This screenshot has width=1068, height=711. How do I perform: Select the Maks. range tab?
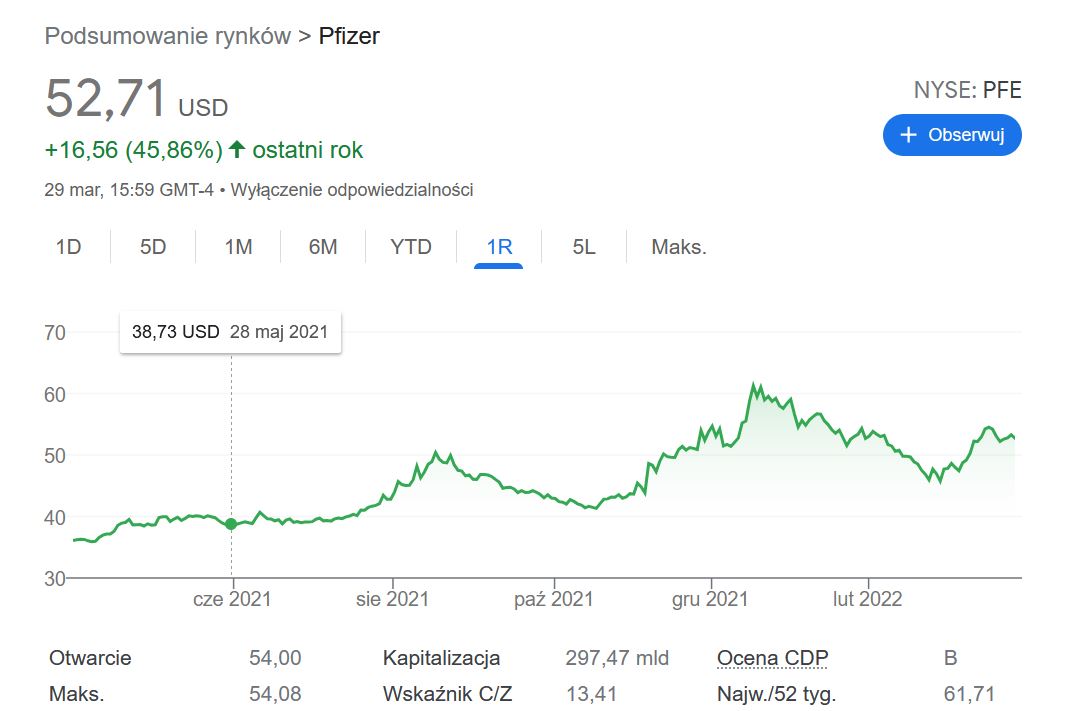coord(679,247)
